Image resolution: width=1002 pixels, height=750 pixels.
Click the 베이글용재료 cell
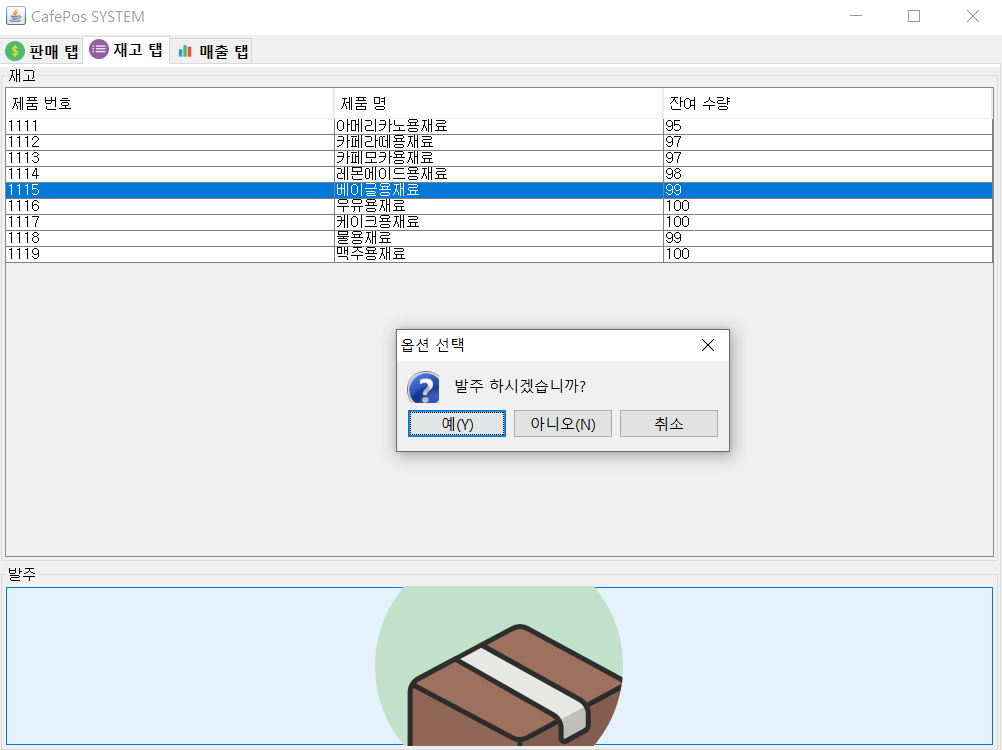coord(498,190)
